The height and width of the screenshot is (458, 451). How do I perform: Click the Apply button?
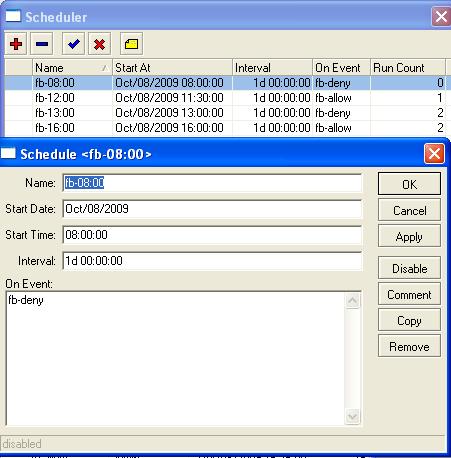pos(409,236)
